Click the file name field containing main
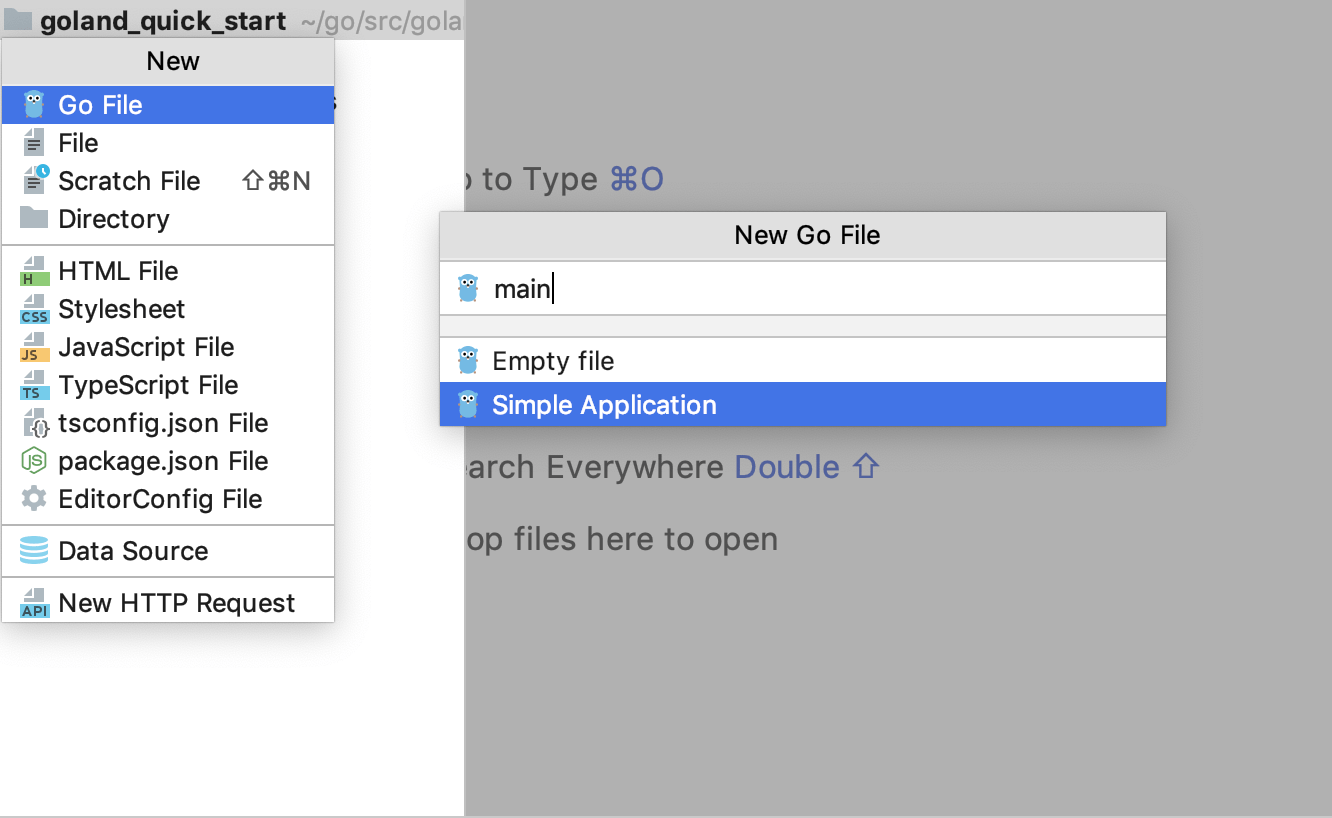The image size is (1332, 818). pyautogui.click(x=803, y=288)
